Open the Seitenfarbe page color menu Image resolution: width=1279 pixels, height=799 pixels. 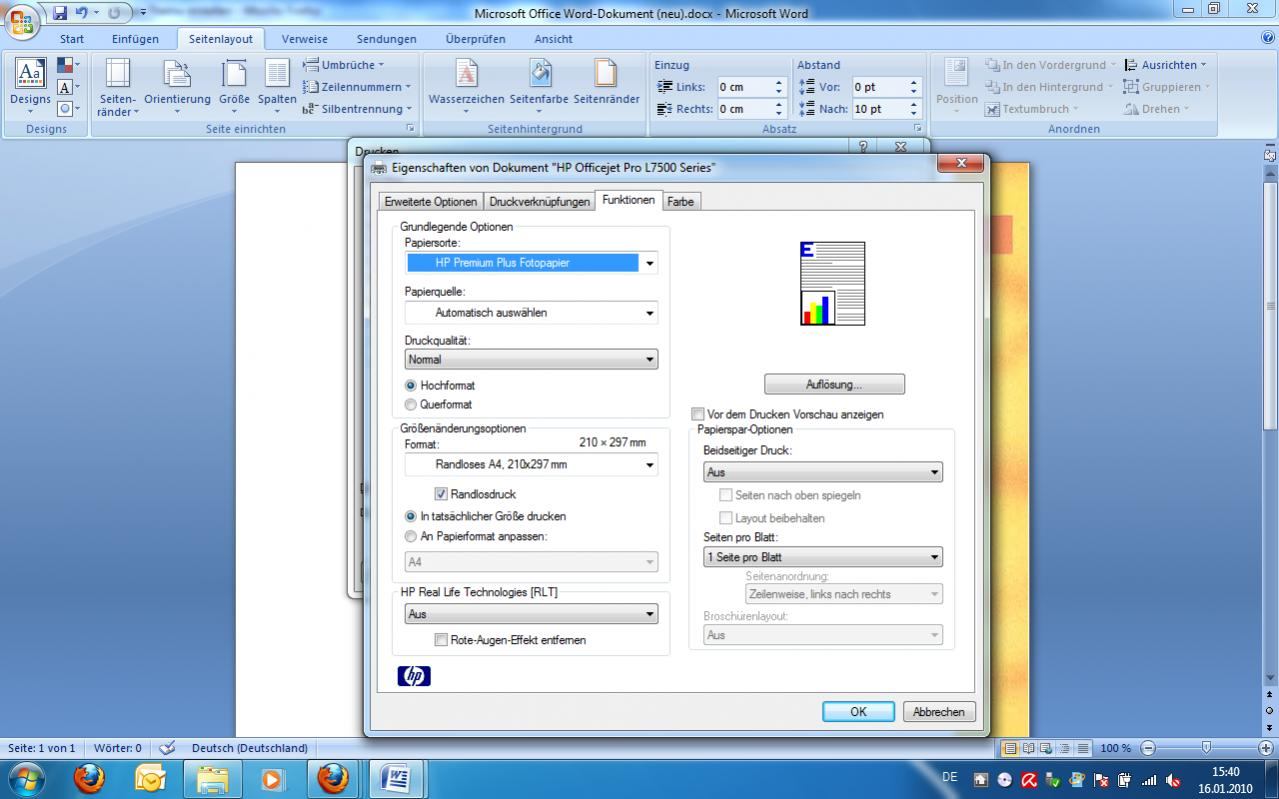pos(539,86)
